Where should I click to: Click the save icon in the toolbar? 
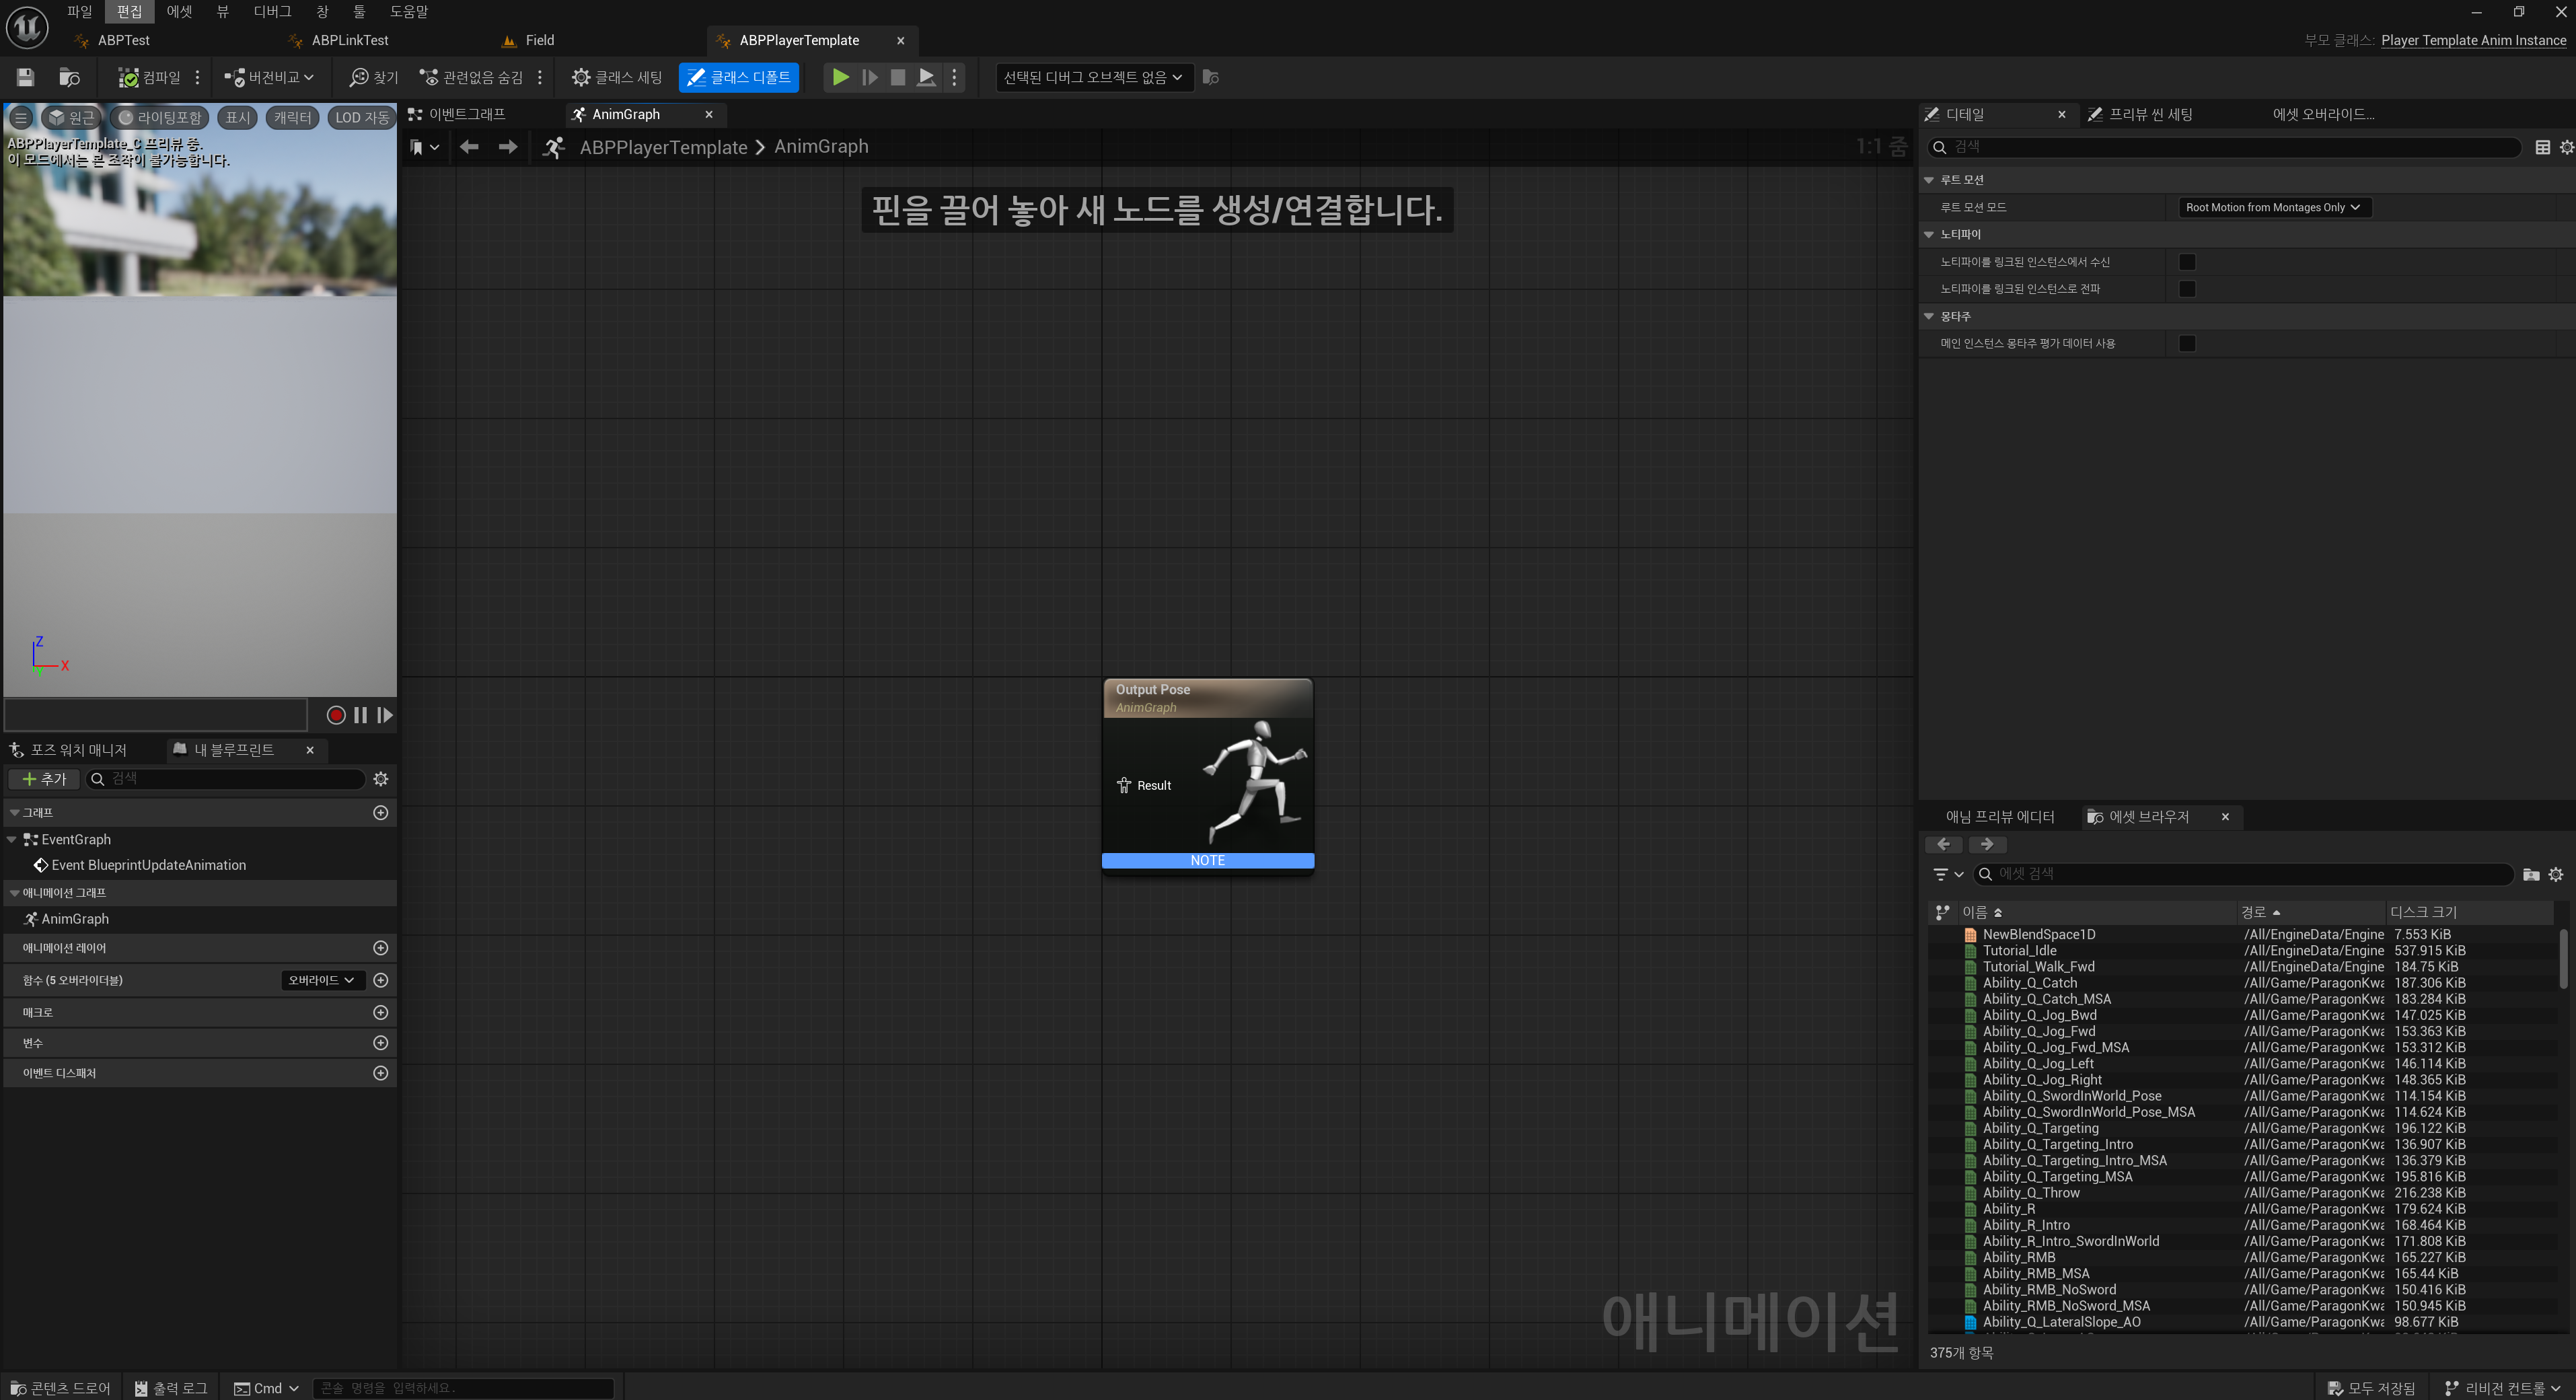[26, 77]
